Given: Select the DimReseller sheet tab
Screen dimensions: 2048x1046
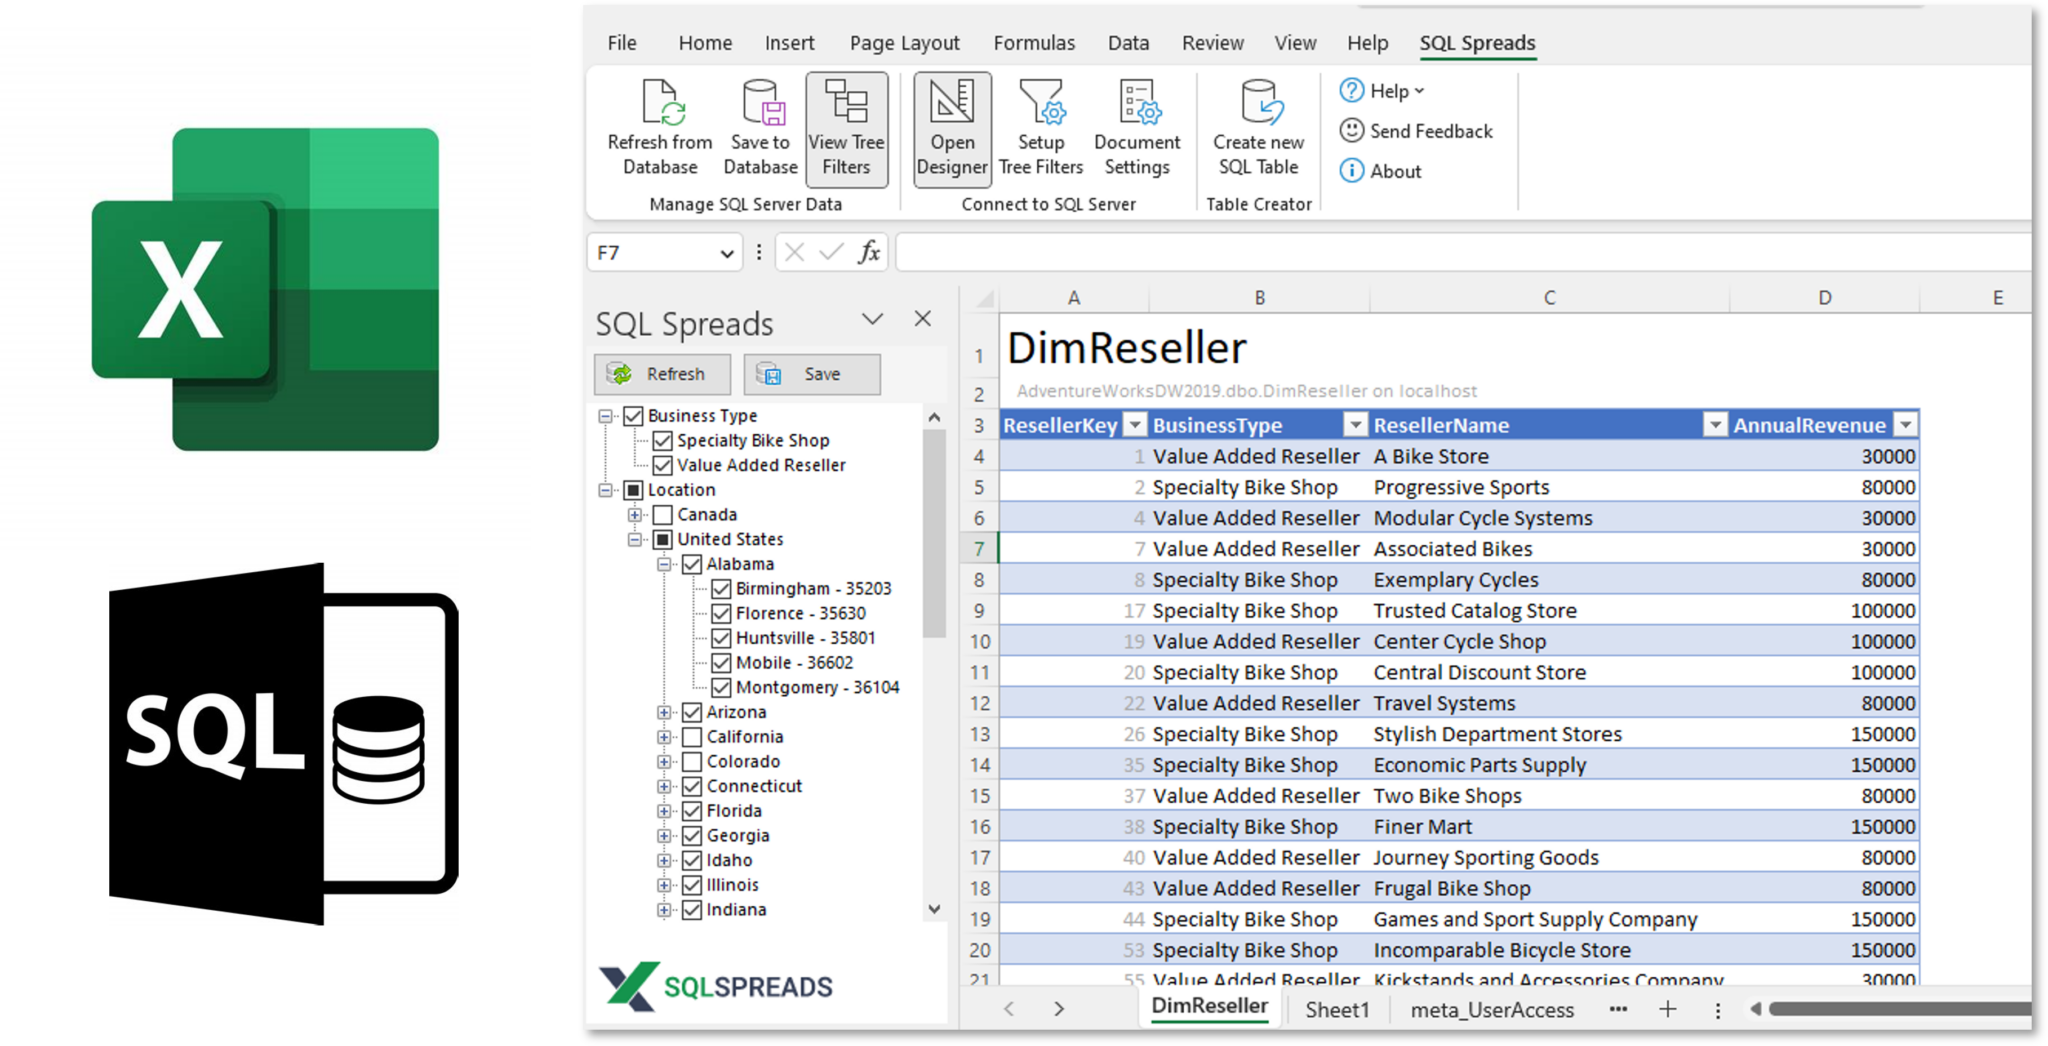Looking at the screenshot, I should click(1210, 1007).
